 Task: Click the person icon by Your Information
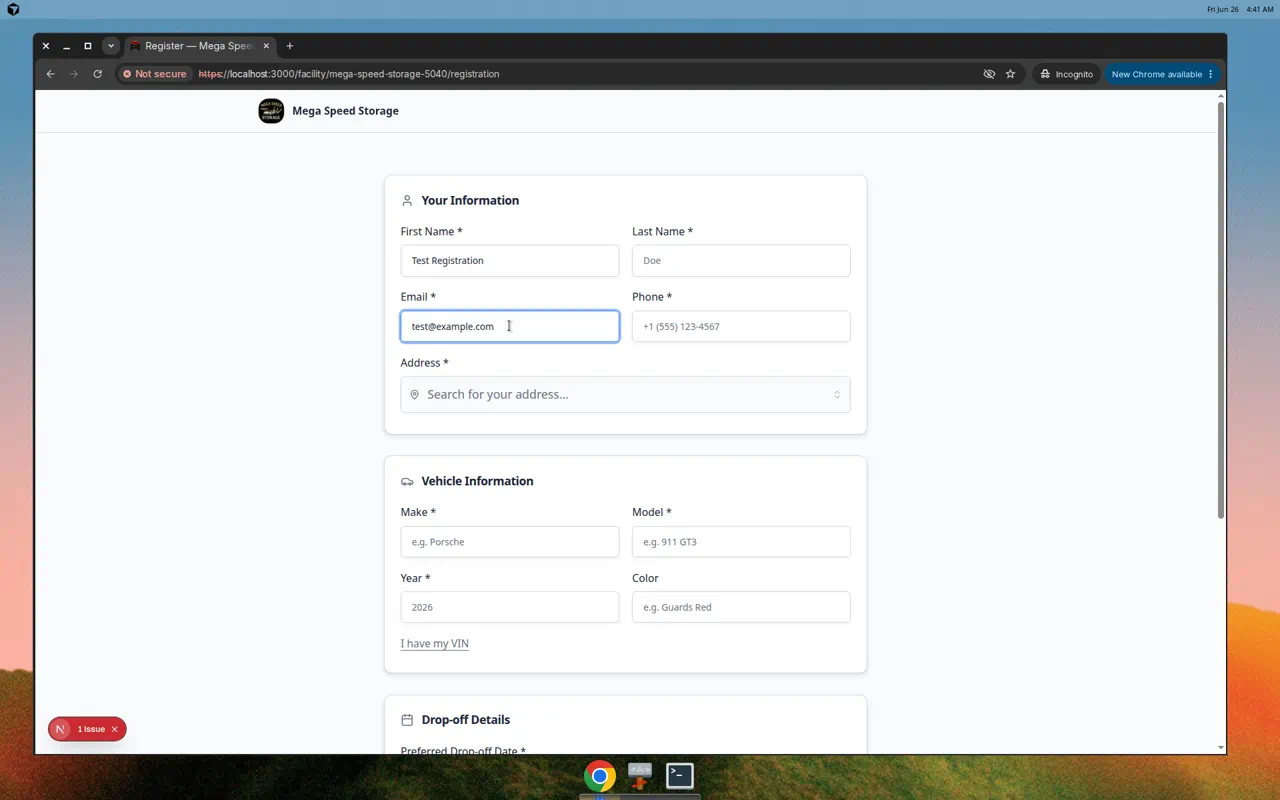point(407,201)
